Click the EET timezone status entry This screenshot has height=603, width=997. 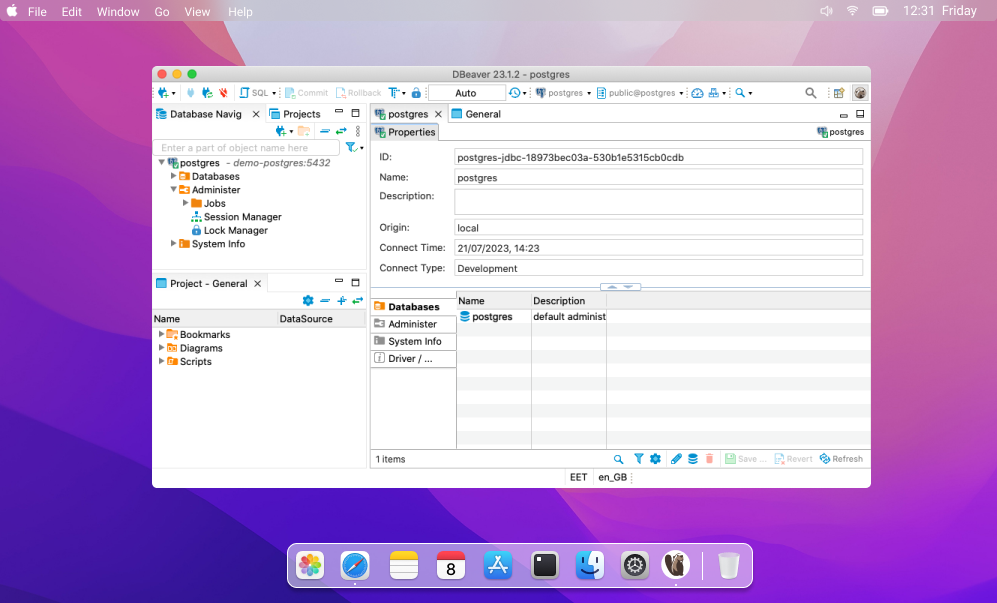point(579,477)
